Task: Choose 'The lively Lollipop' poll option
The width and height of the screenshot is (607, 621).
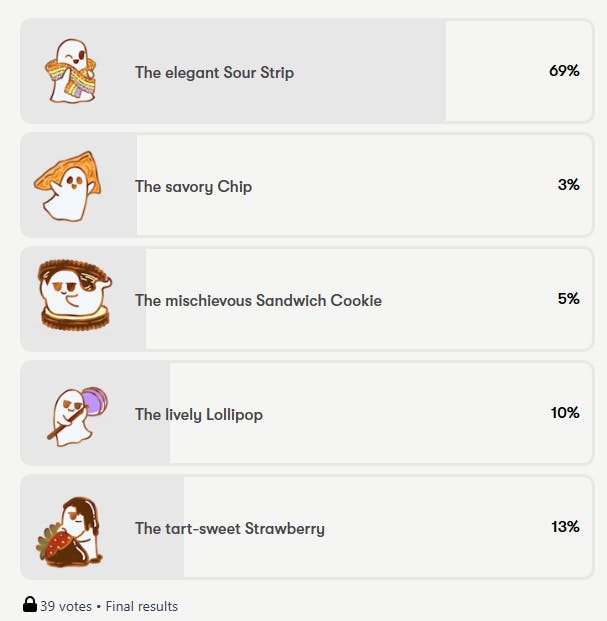Action: point(307,412)
